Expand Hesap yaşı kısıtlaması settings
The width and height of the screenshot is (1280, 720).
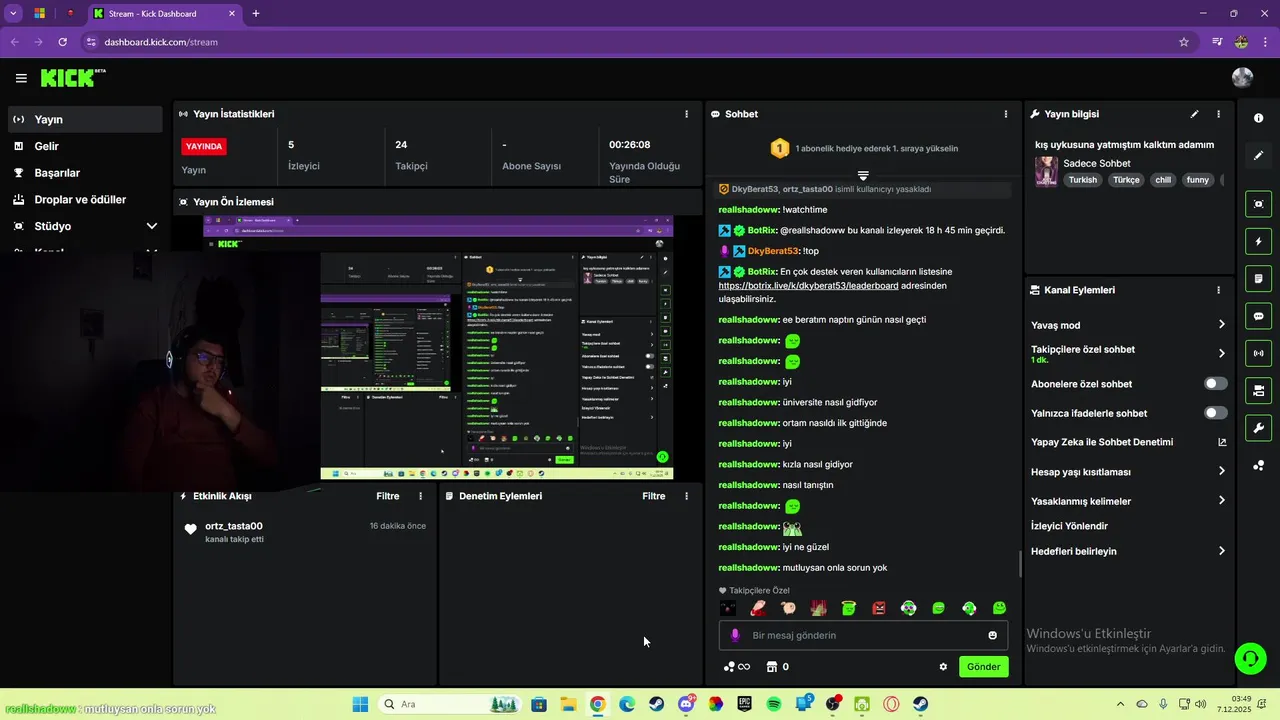click(x=1221, y=471)
